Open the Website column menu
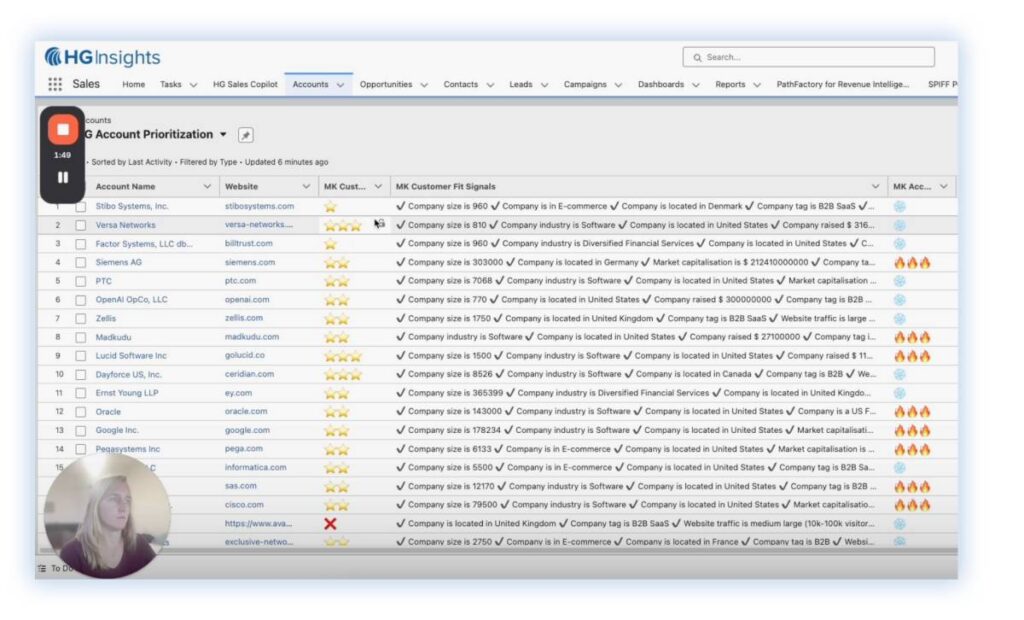 click(x=306, y=187)
